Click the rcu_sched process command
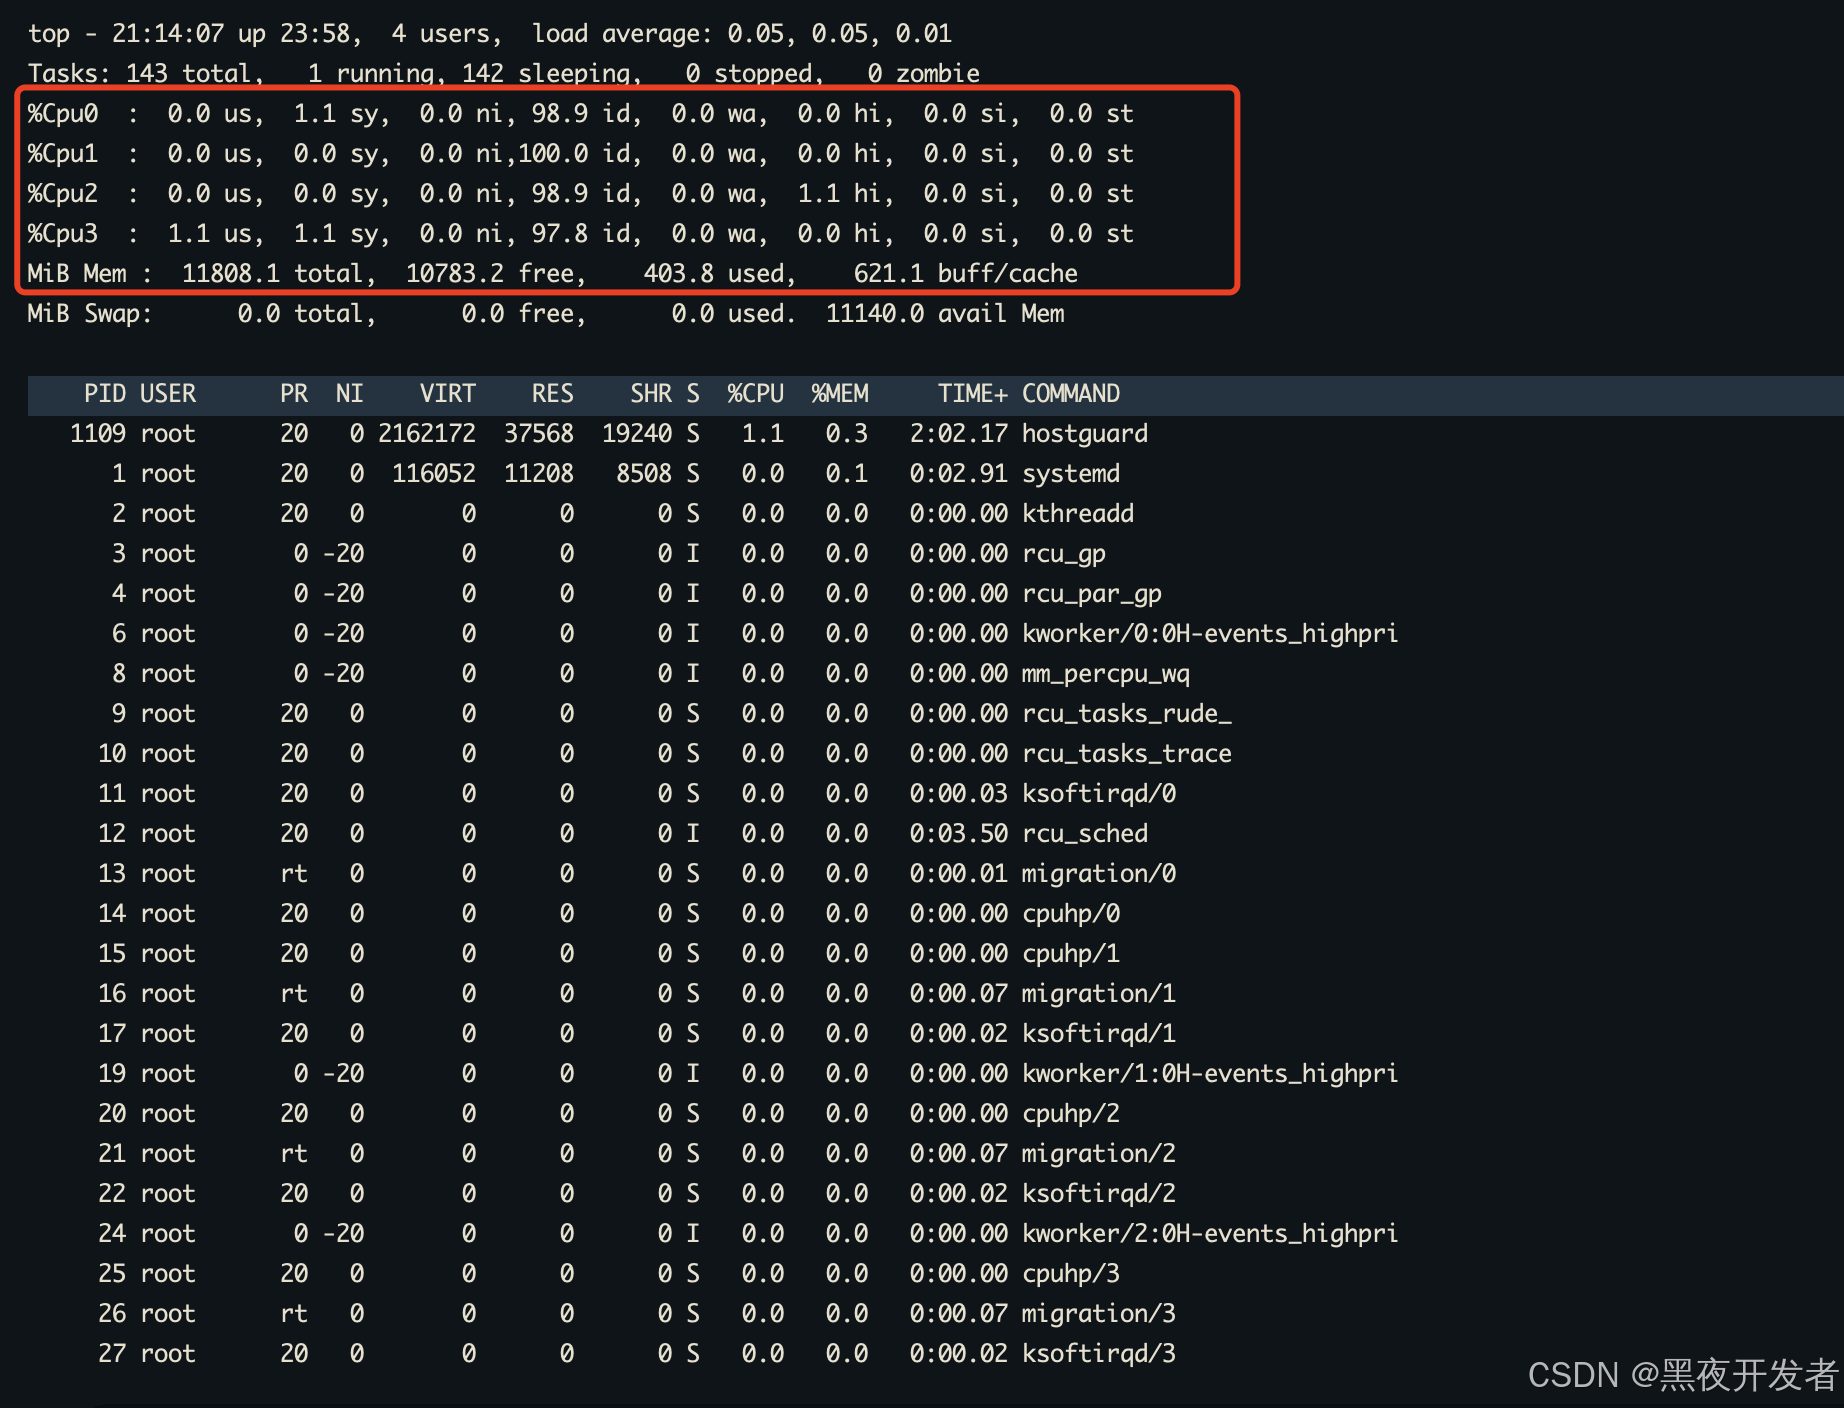The height and width of the screenshot is (1408, 1844). (1085, 834)
